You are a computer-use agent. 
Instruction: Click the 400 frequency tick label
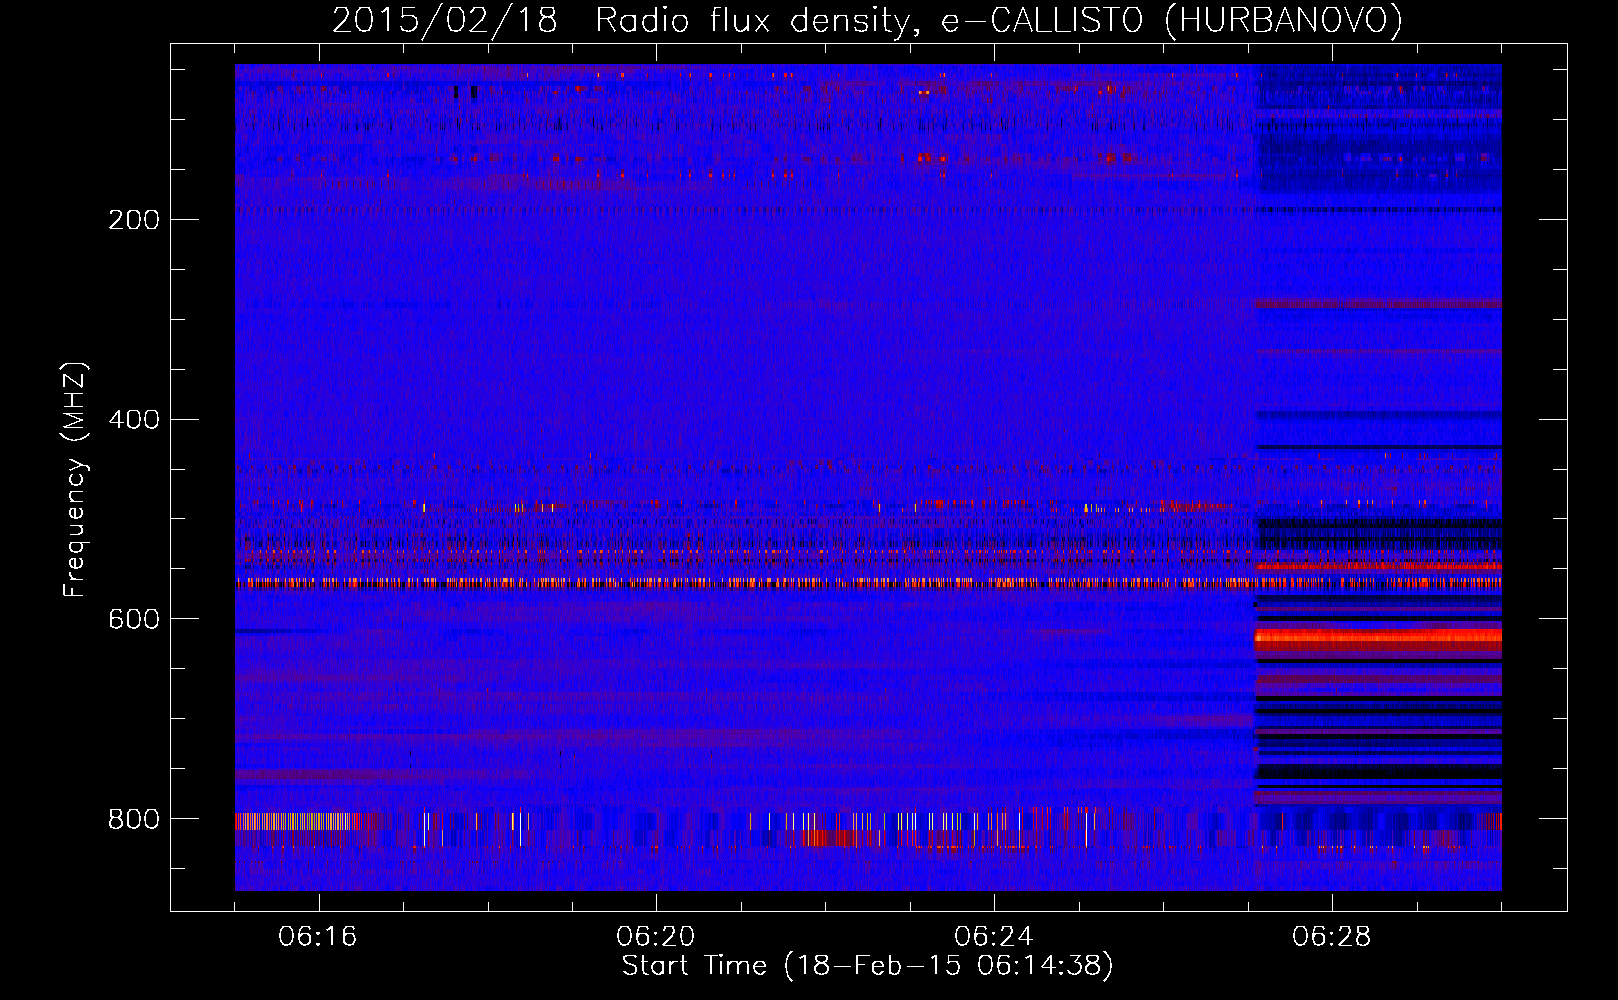pyautogui.click(x=134, y=420)
